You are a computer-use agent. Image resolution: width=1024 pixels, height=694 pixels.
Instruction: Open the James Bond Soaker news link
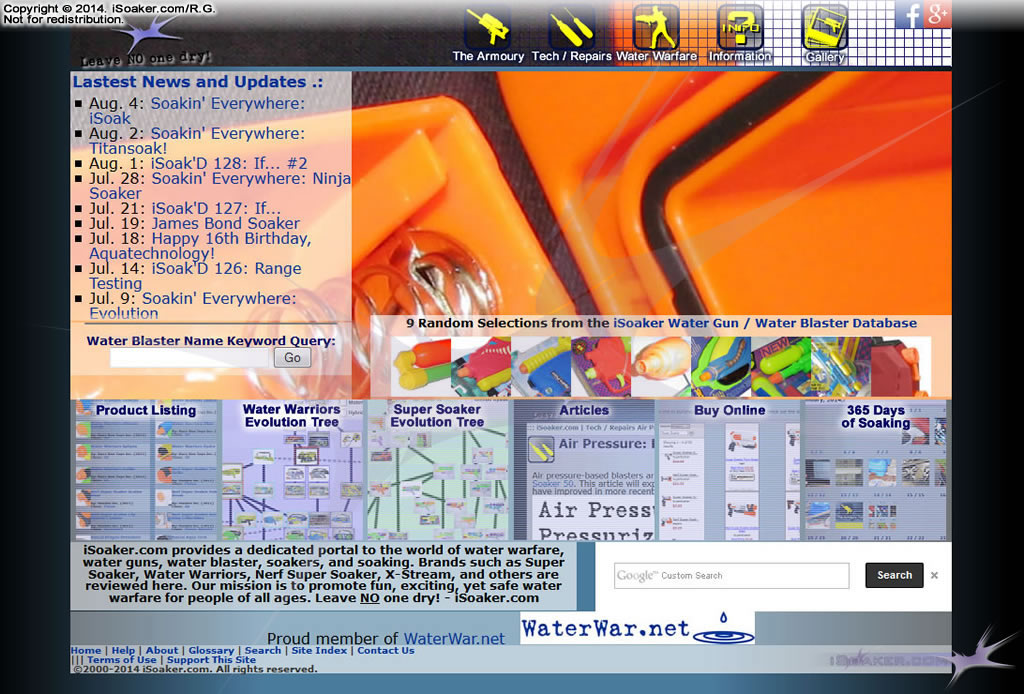[226, 223]
